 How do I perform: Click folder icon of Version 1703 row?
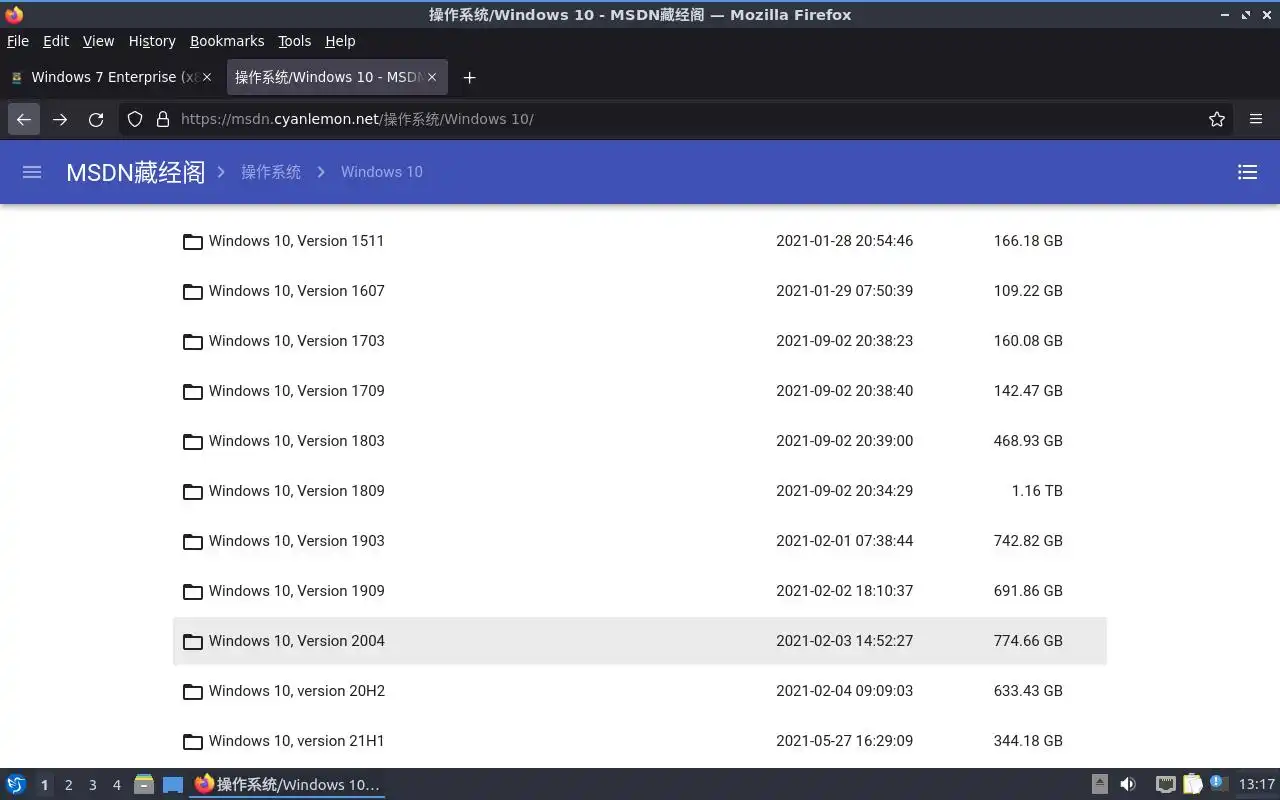pos(193,341)
